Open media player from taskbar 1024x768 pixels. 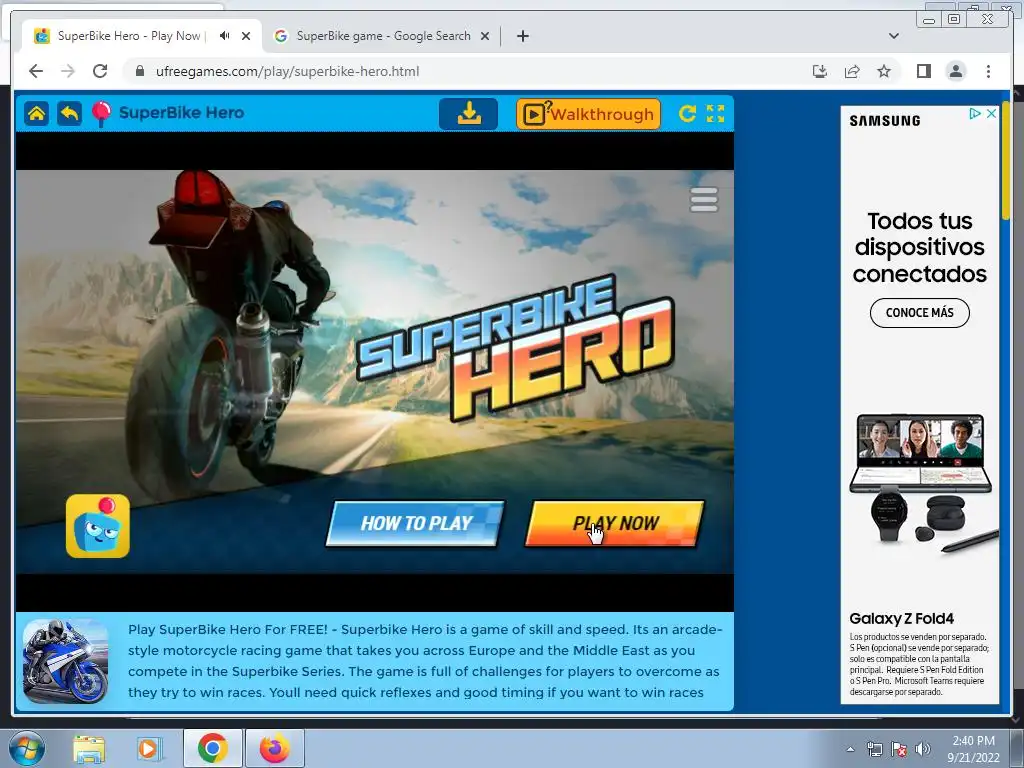149,748
